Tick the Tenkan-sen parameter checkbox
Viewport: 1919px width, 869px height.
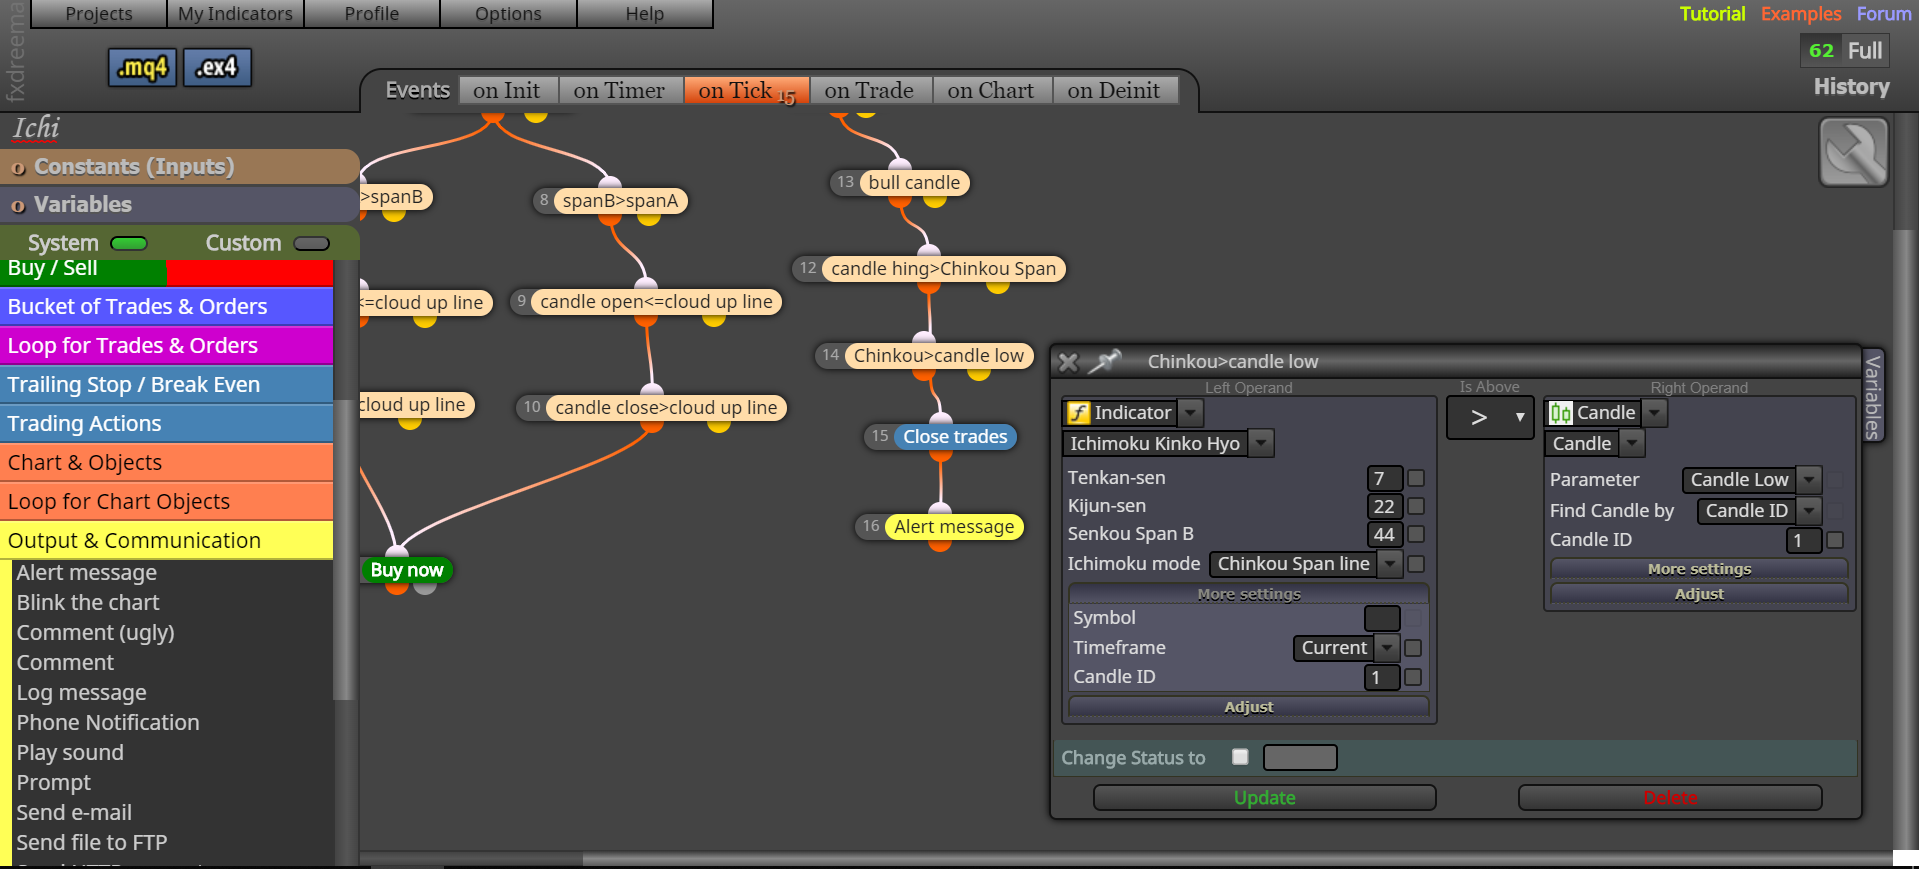tap(1416, 478)
